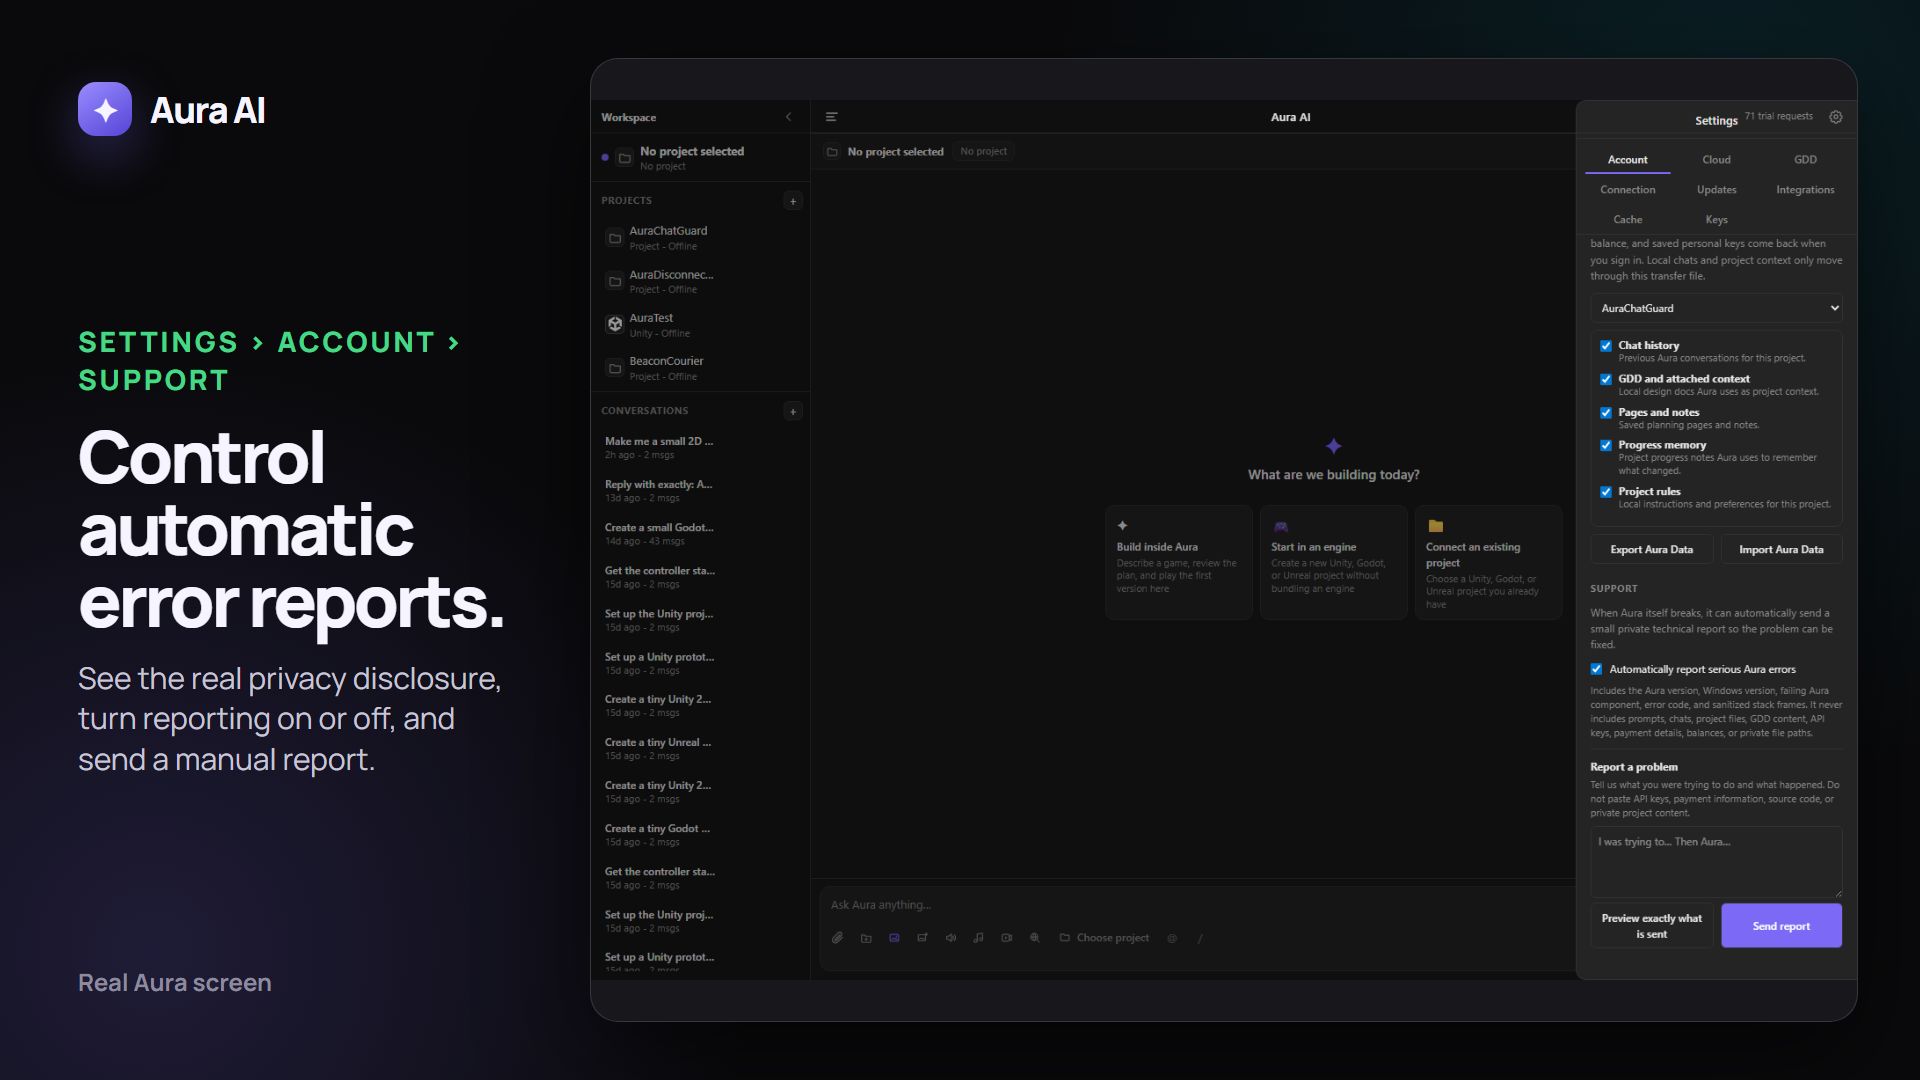This screenshot has height=1080, width=1920.
Task: Click the folder icon on Connect an existing project
Action: pyautogui.click(x=1435, y=526)
